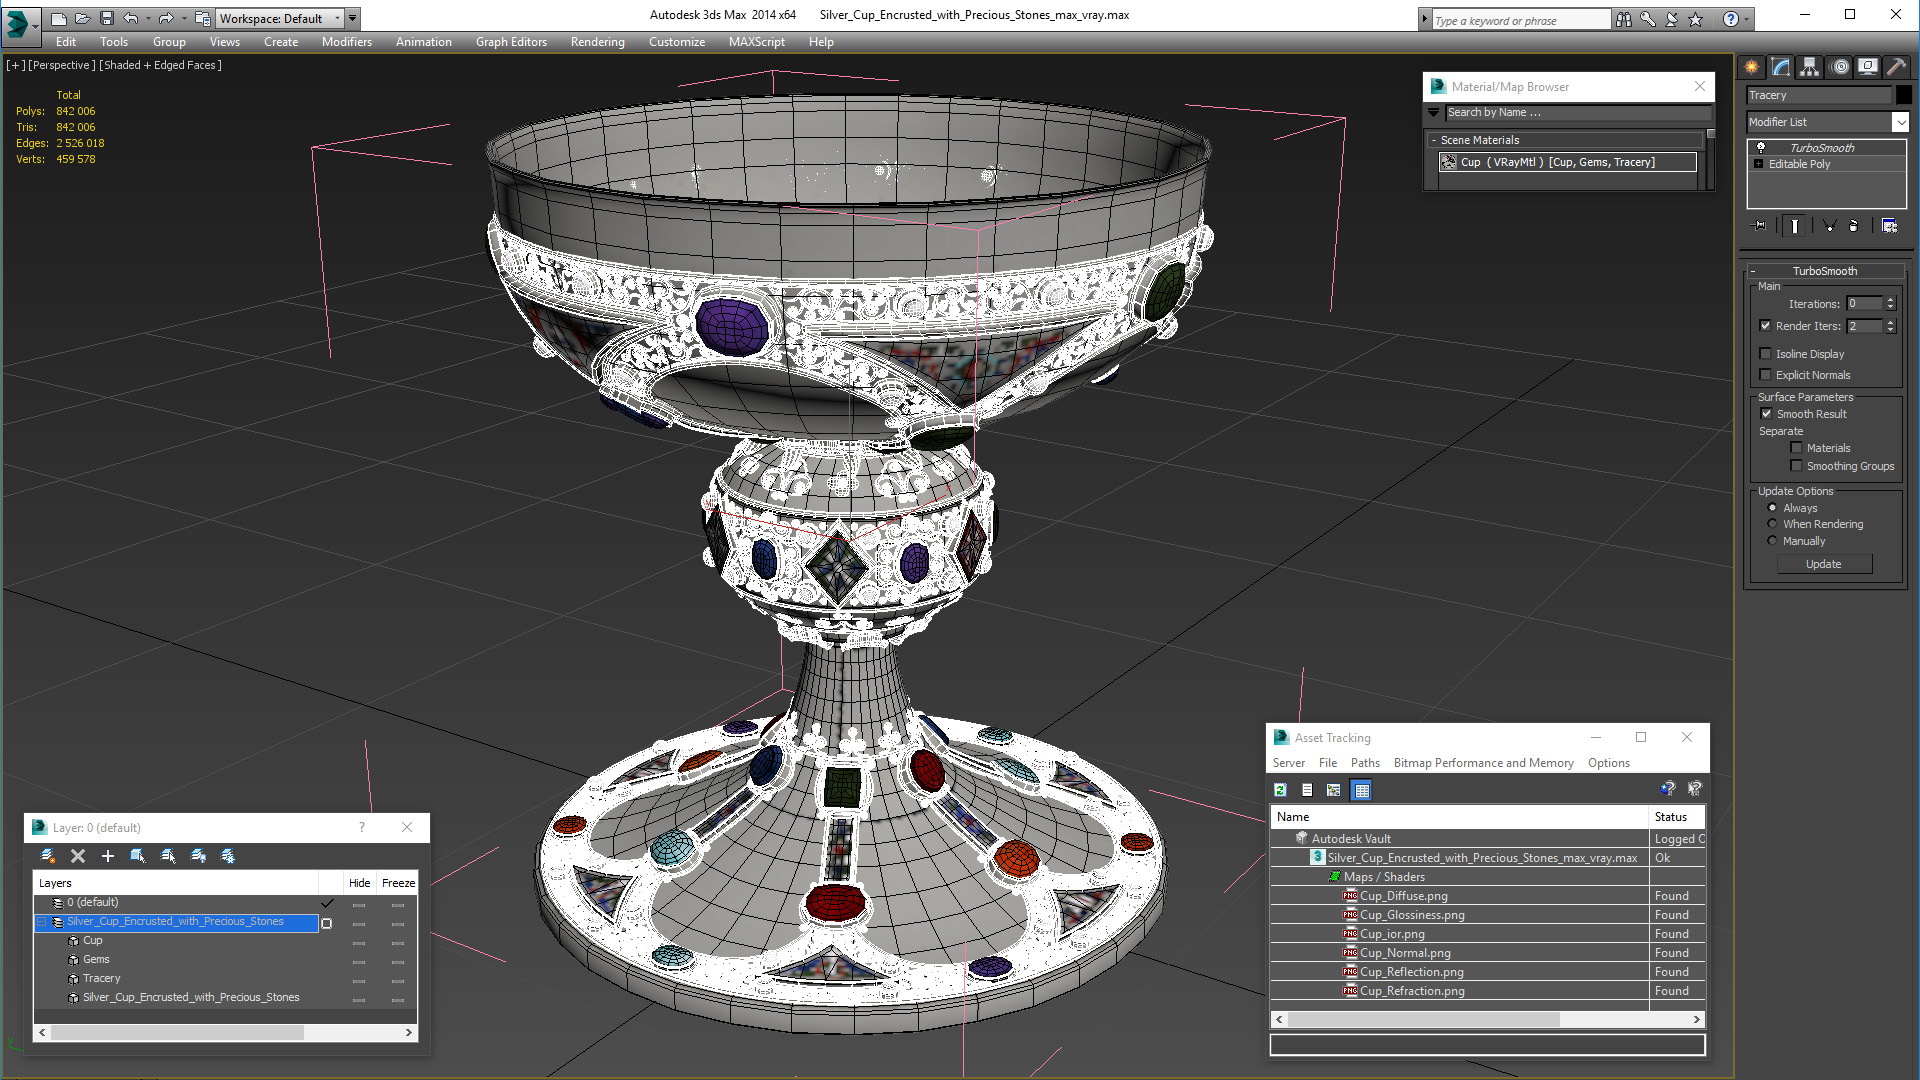Viewport: 1920px width, 1080px height.
Task: Click Delete layer X icon
Action: tap(78, 856)
